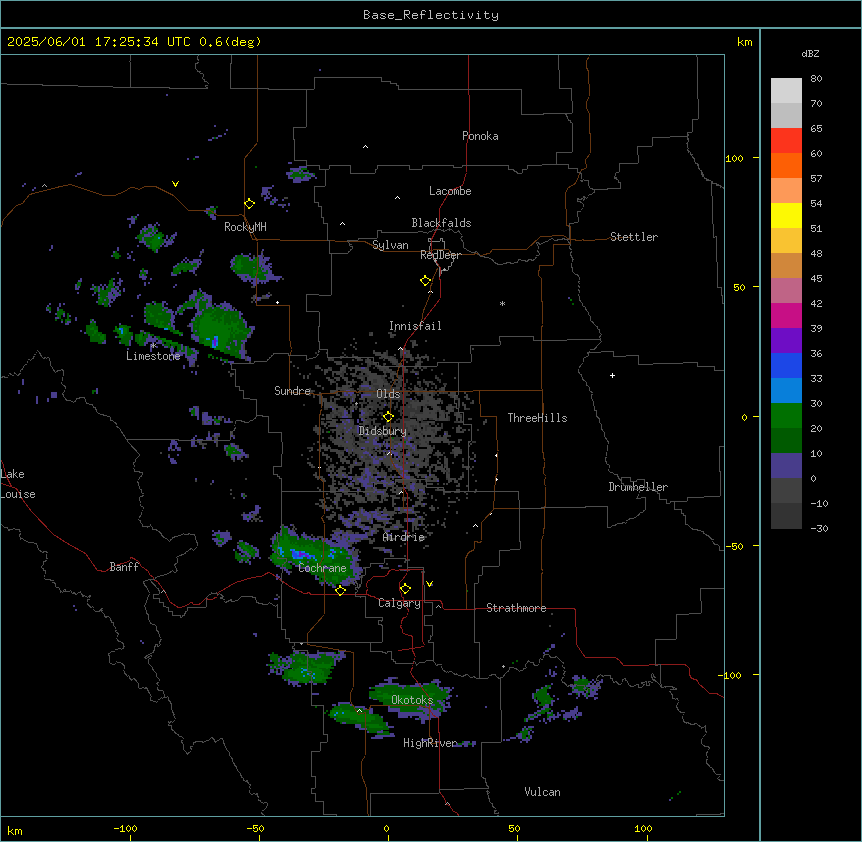Screen dimensions: 862x842
Task: Click the RedDeer city label
Action: click(441, 255)
